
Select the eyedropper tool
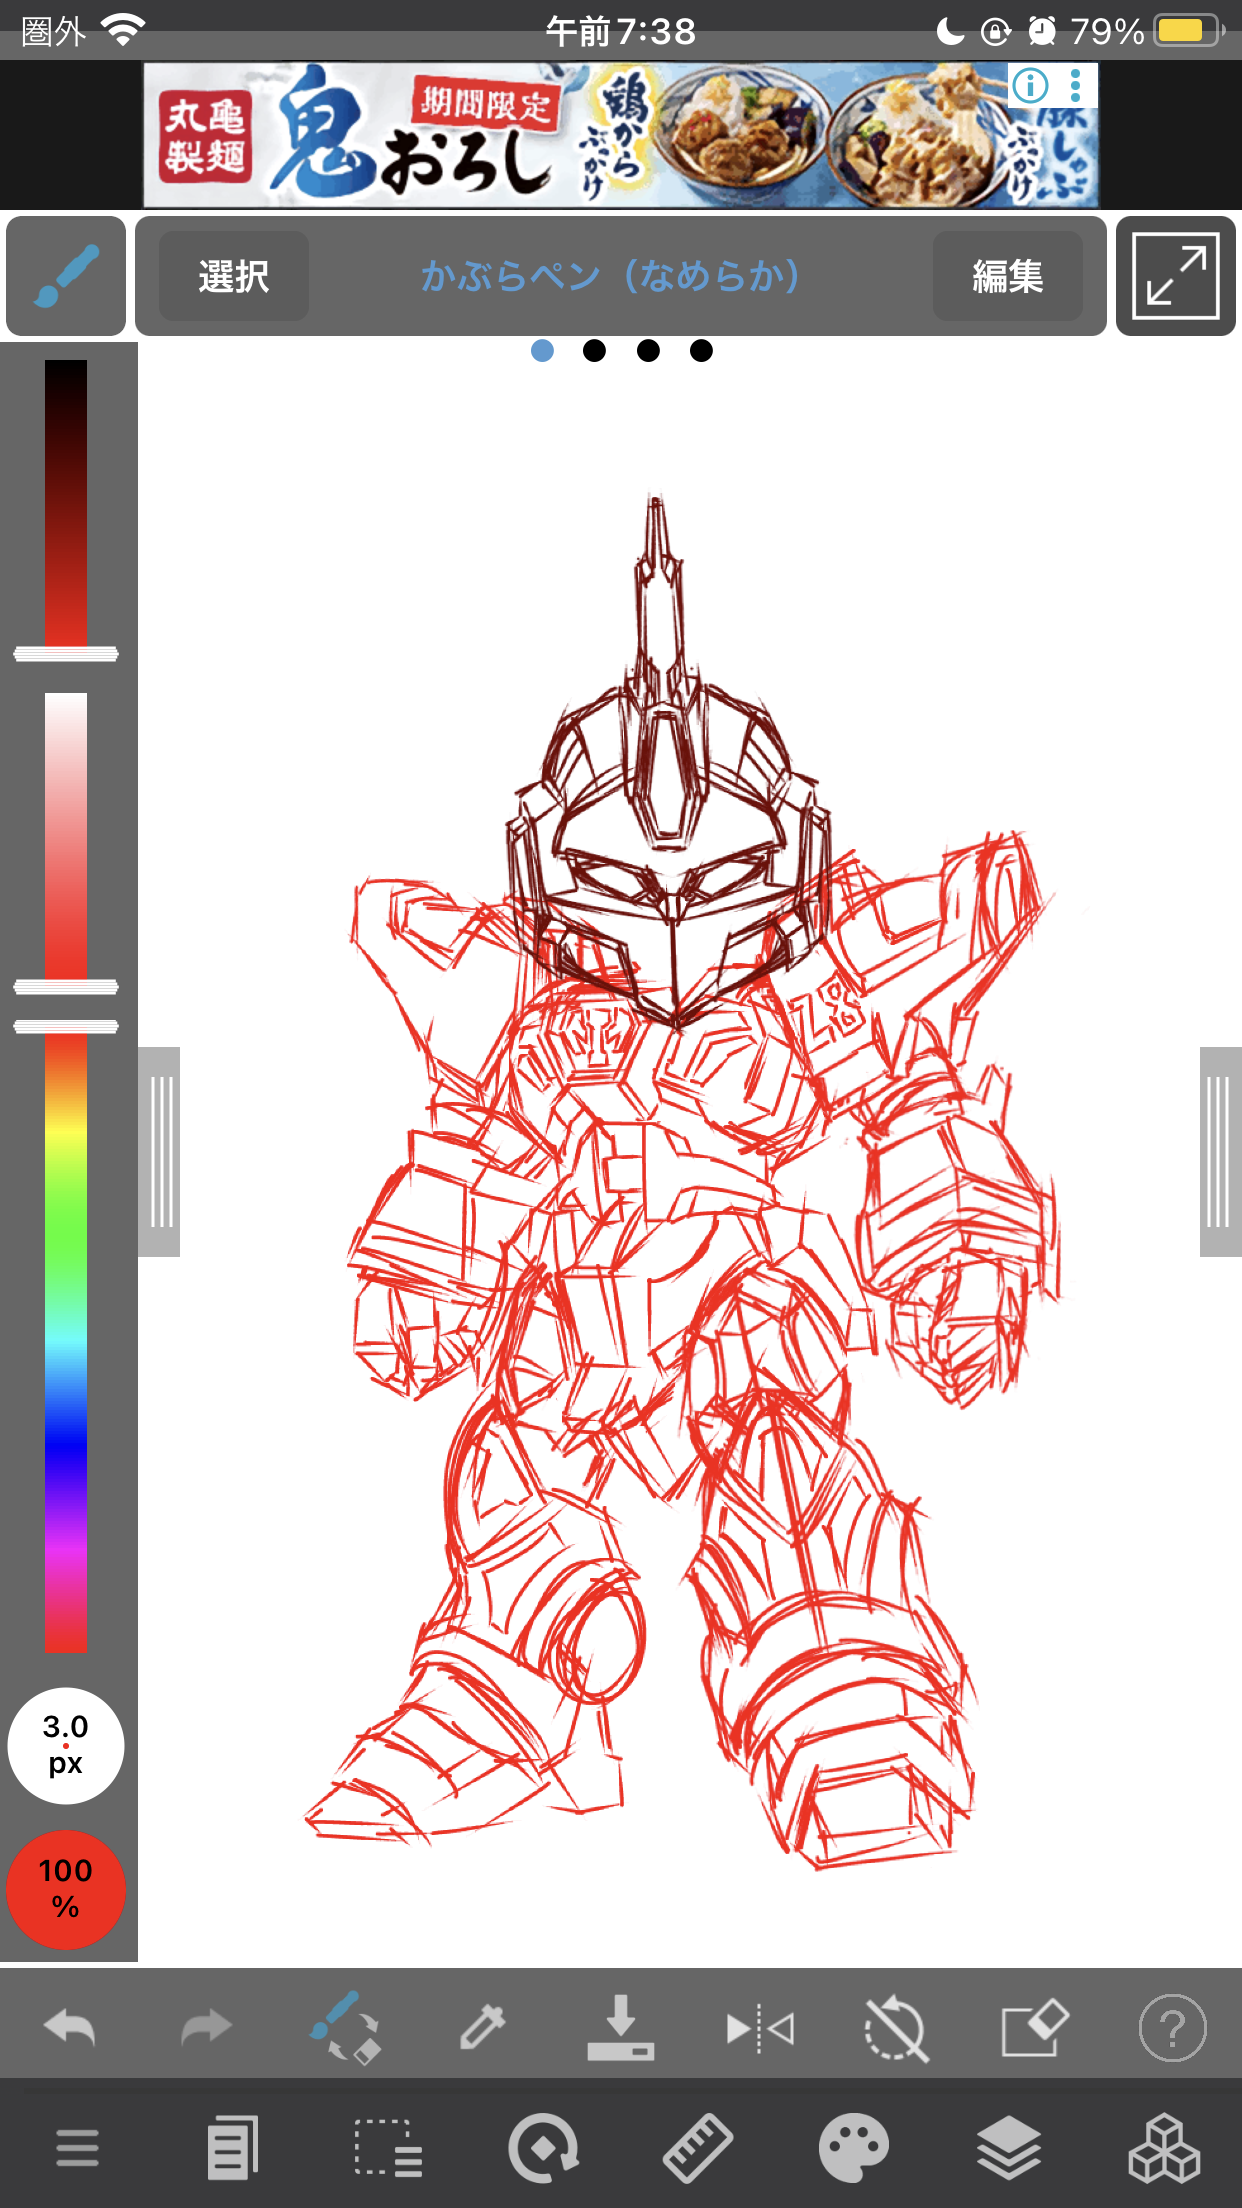click(x=482, y=2028)
